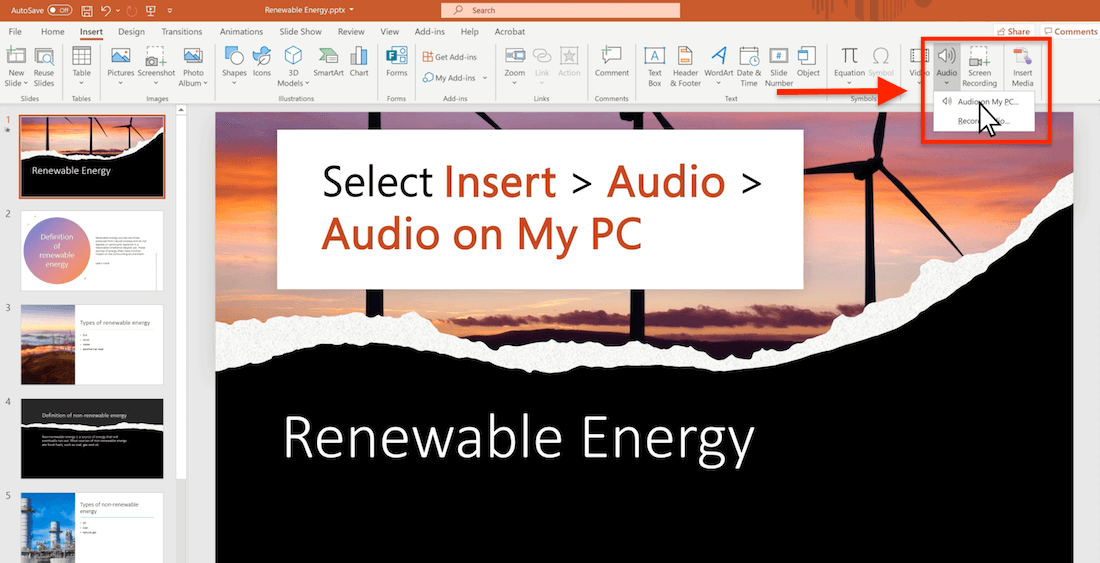Image resolution: width=1100 pixels, height=563 pixels.
Task: Click the Save icon in title bar
Action: pos(88,10)
